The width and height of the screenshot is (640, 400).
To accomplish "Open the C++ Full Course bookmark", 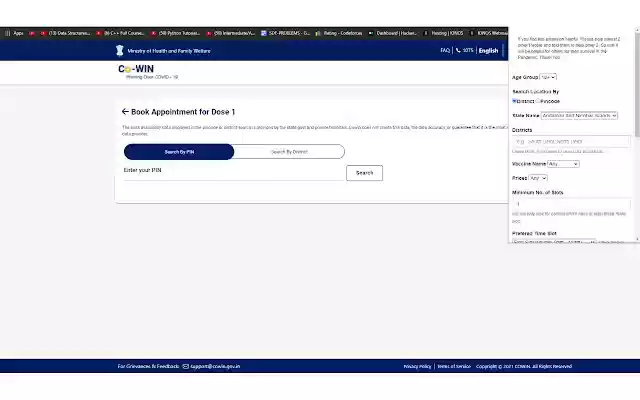I will click(x=120, y=33).
